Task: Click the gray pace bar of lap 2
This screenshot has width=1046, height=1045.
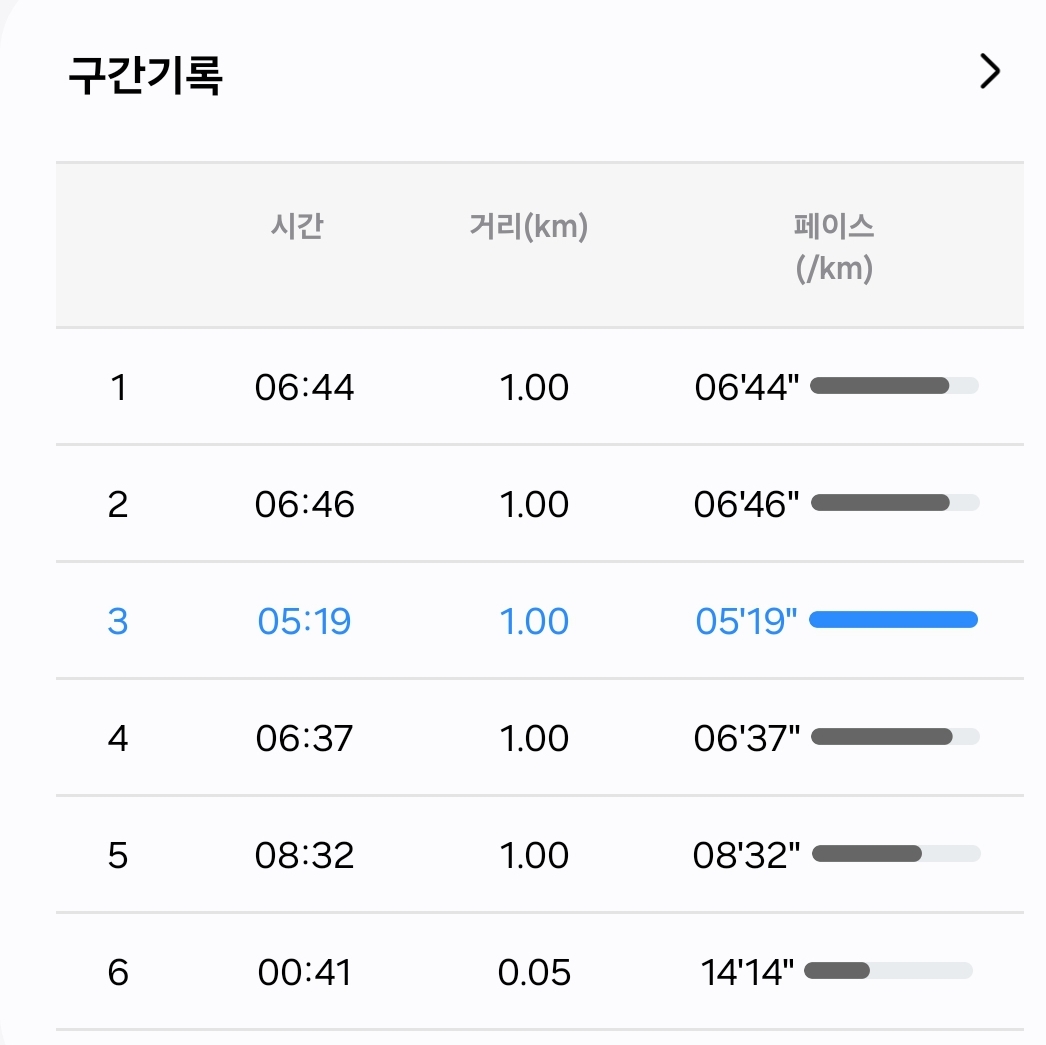Action: (x=895, y=503)
